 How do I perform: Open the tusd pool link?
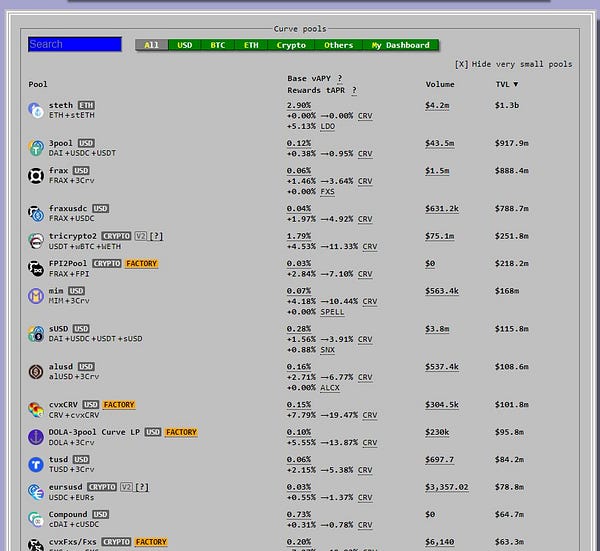(58, 460)
